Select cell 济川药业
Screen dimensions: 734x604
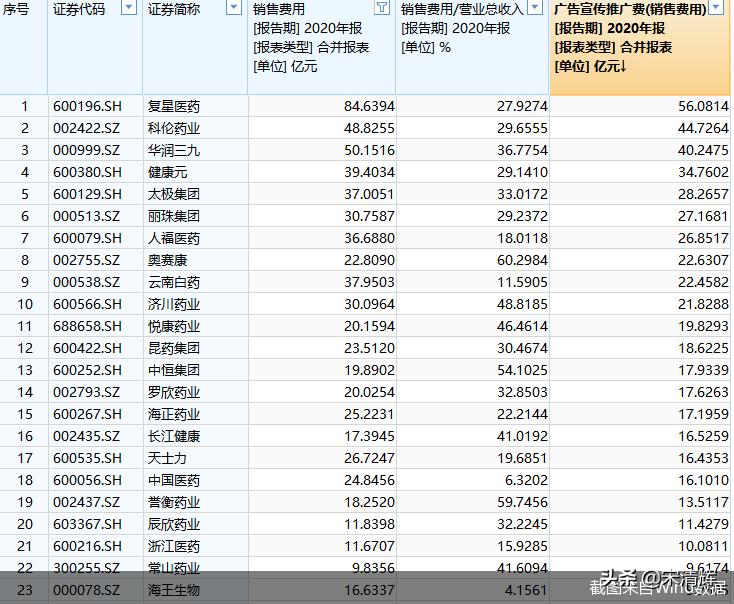(174, 304)
